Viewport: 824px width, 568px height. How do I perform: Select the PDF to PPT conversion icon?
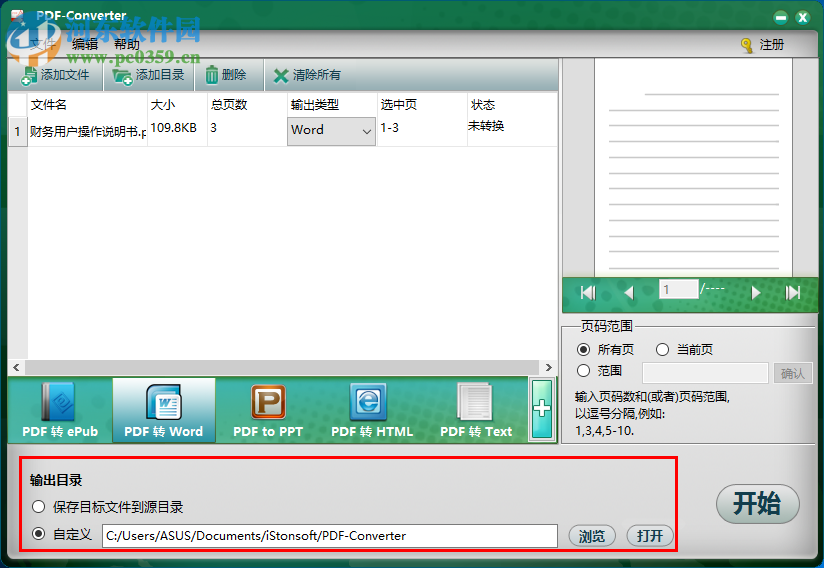[x=267, y=410]
